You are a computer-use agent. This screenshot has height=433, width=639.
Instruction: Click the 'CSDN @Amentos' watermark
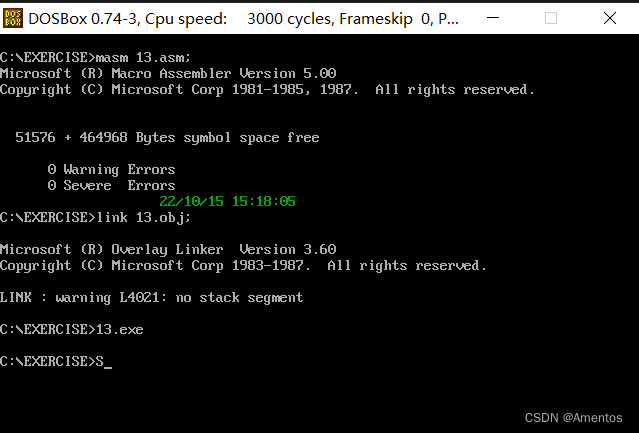click(573, 418)
